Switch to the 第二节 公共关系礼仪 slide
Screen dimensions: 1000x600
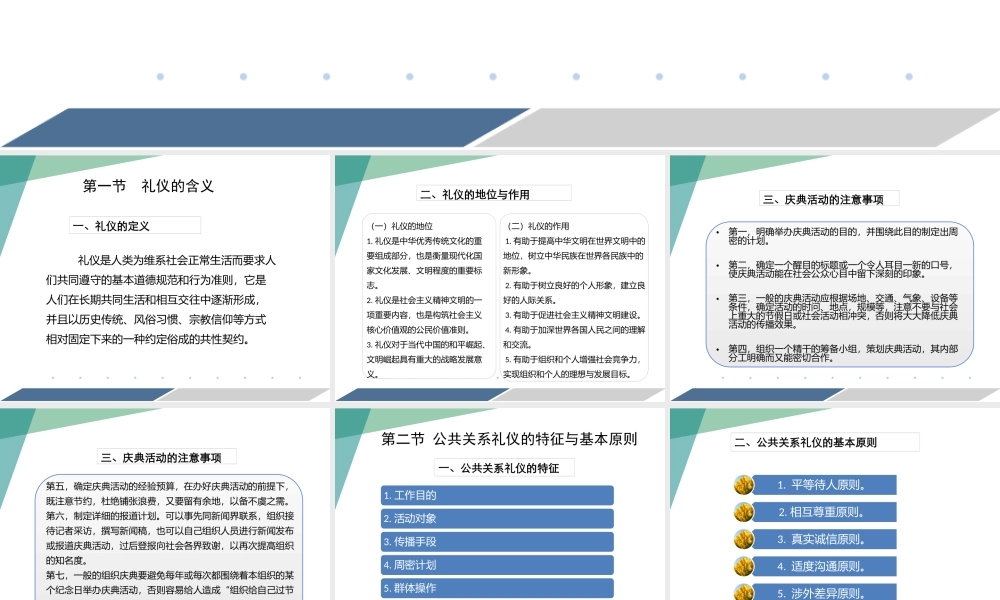511,438
